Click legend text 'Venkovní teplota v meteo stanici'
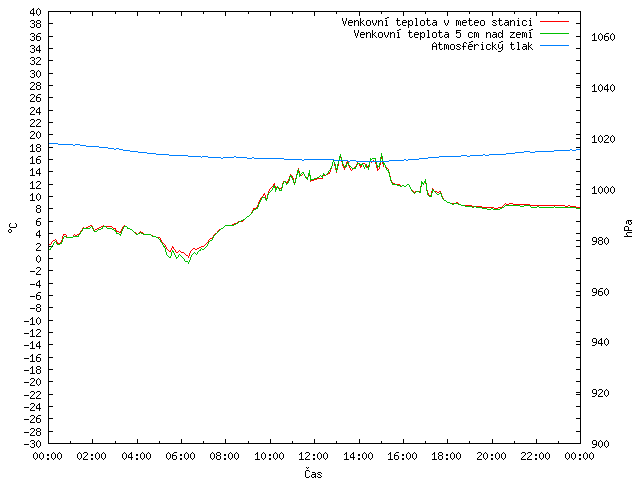Viewport: 640px width, 480px height. point(437,22)
